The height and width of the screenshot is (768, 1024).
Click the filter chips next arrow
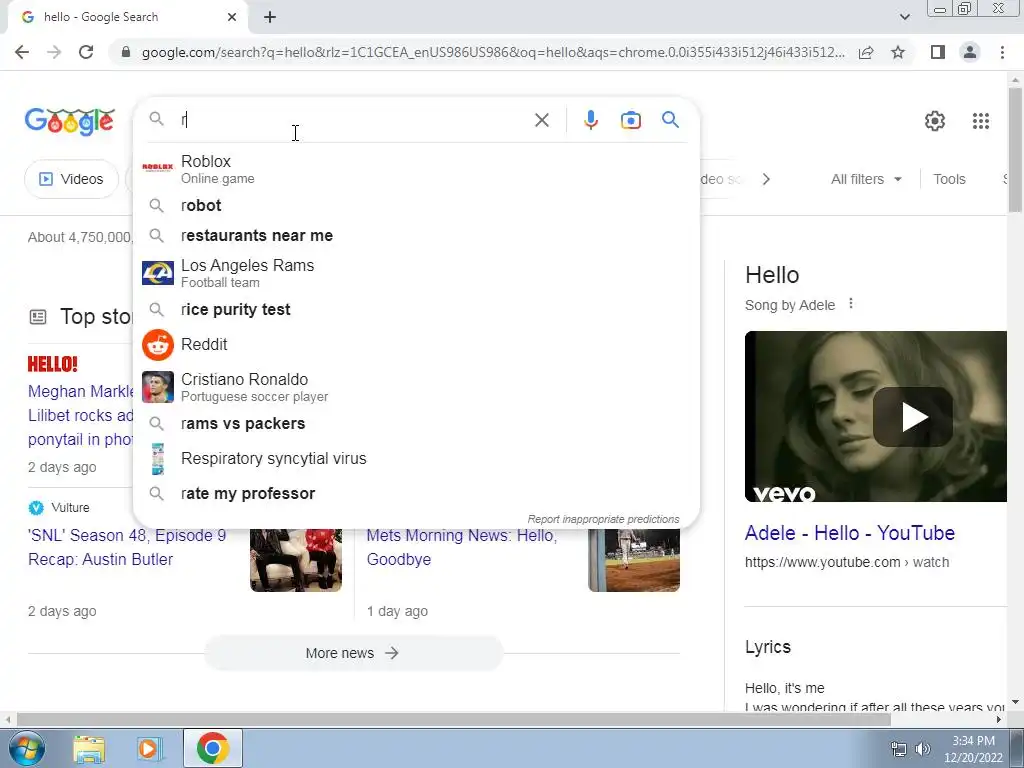(x=766, y=179)
